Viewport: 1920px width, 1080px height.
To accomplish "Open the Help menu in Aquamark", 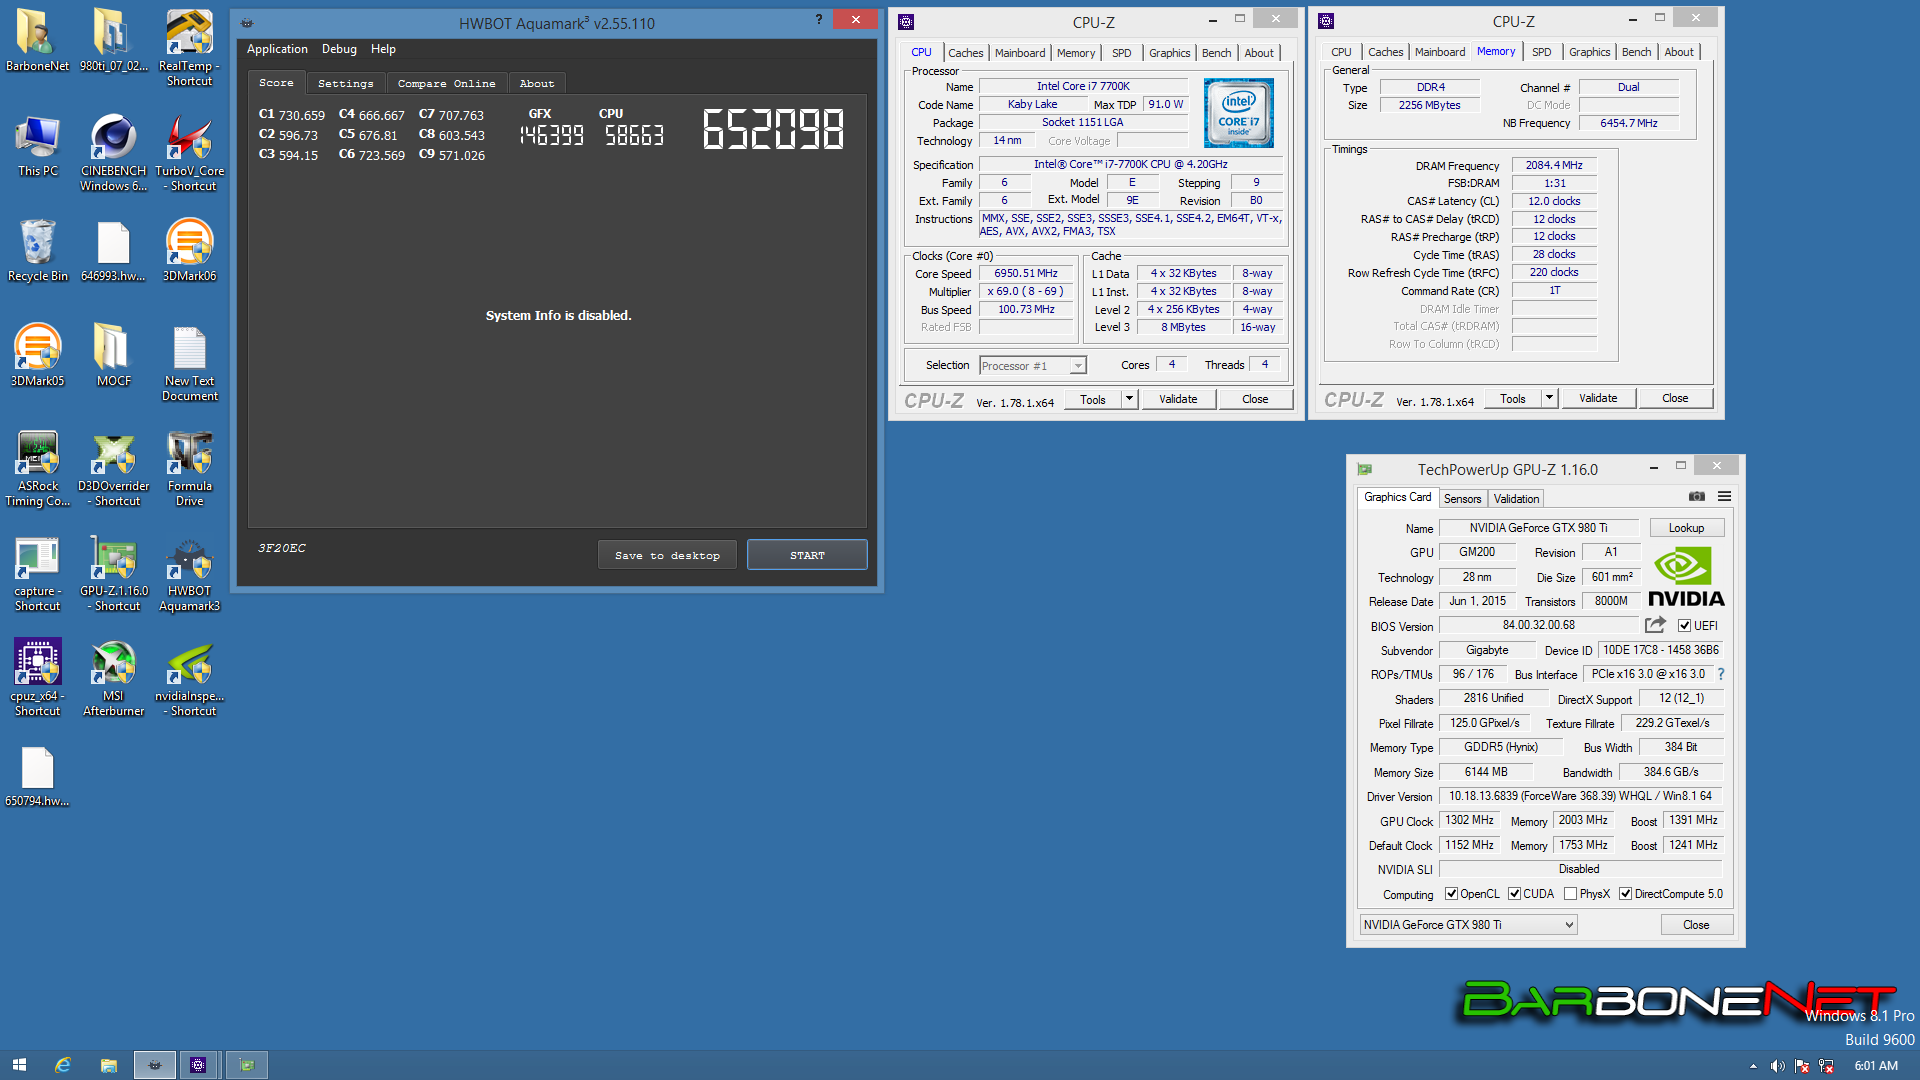I will click(383, 49).
